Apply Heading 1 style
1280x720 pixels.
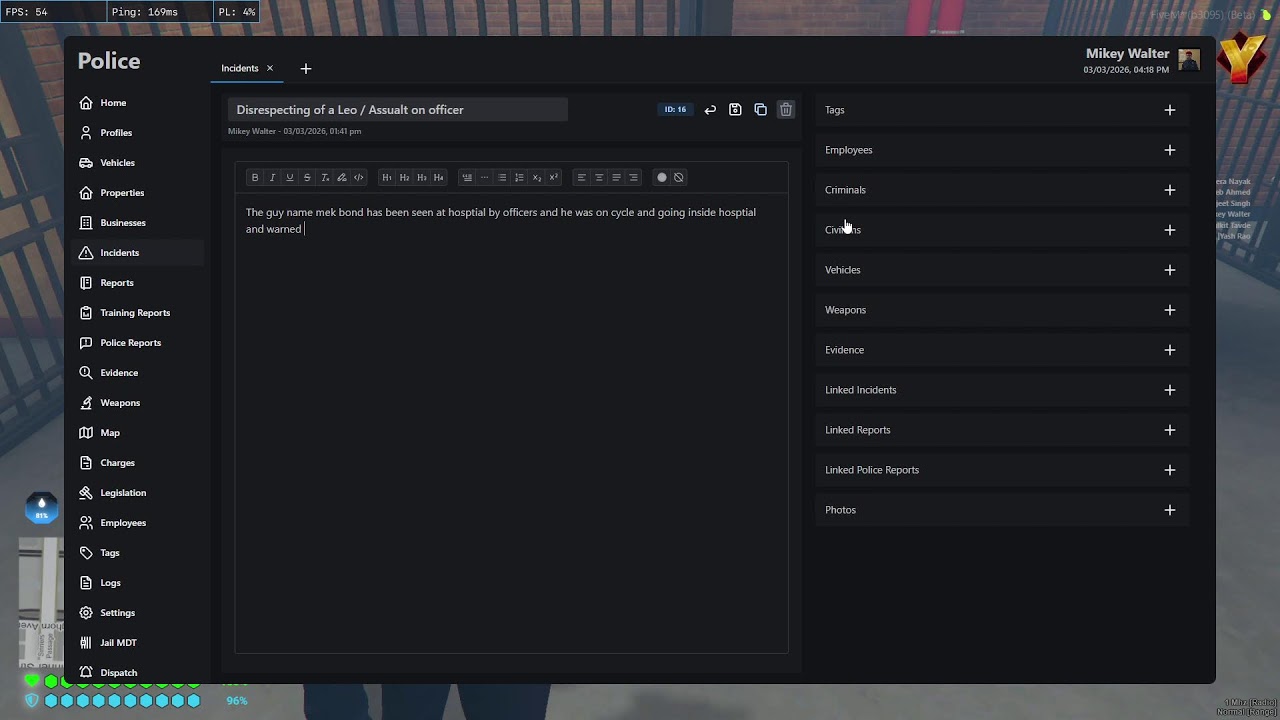pyautogui.click(x=387, y=177)
